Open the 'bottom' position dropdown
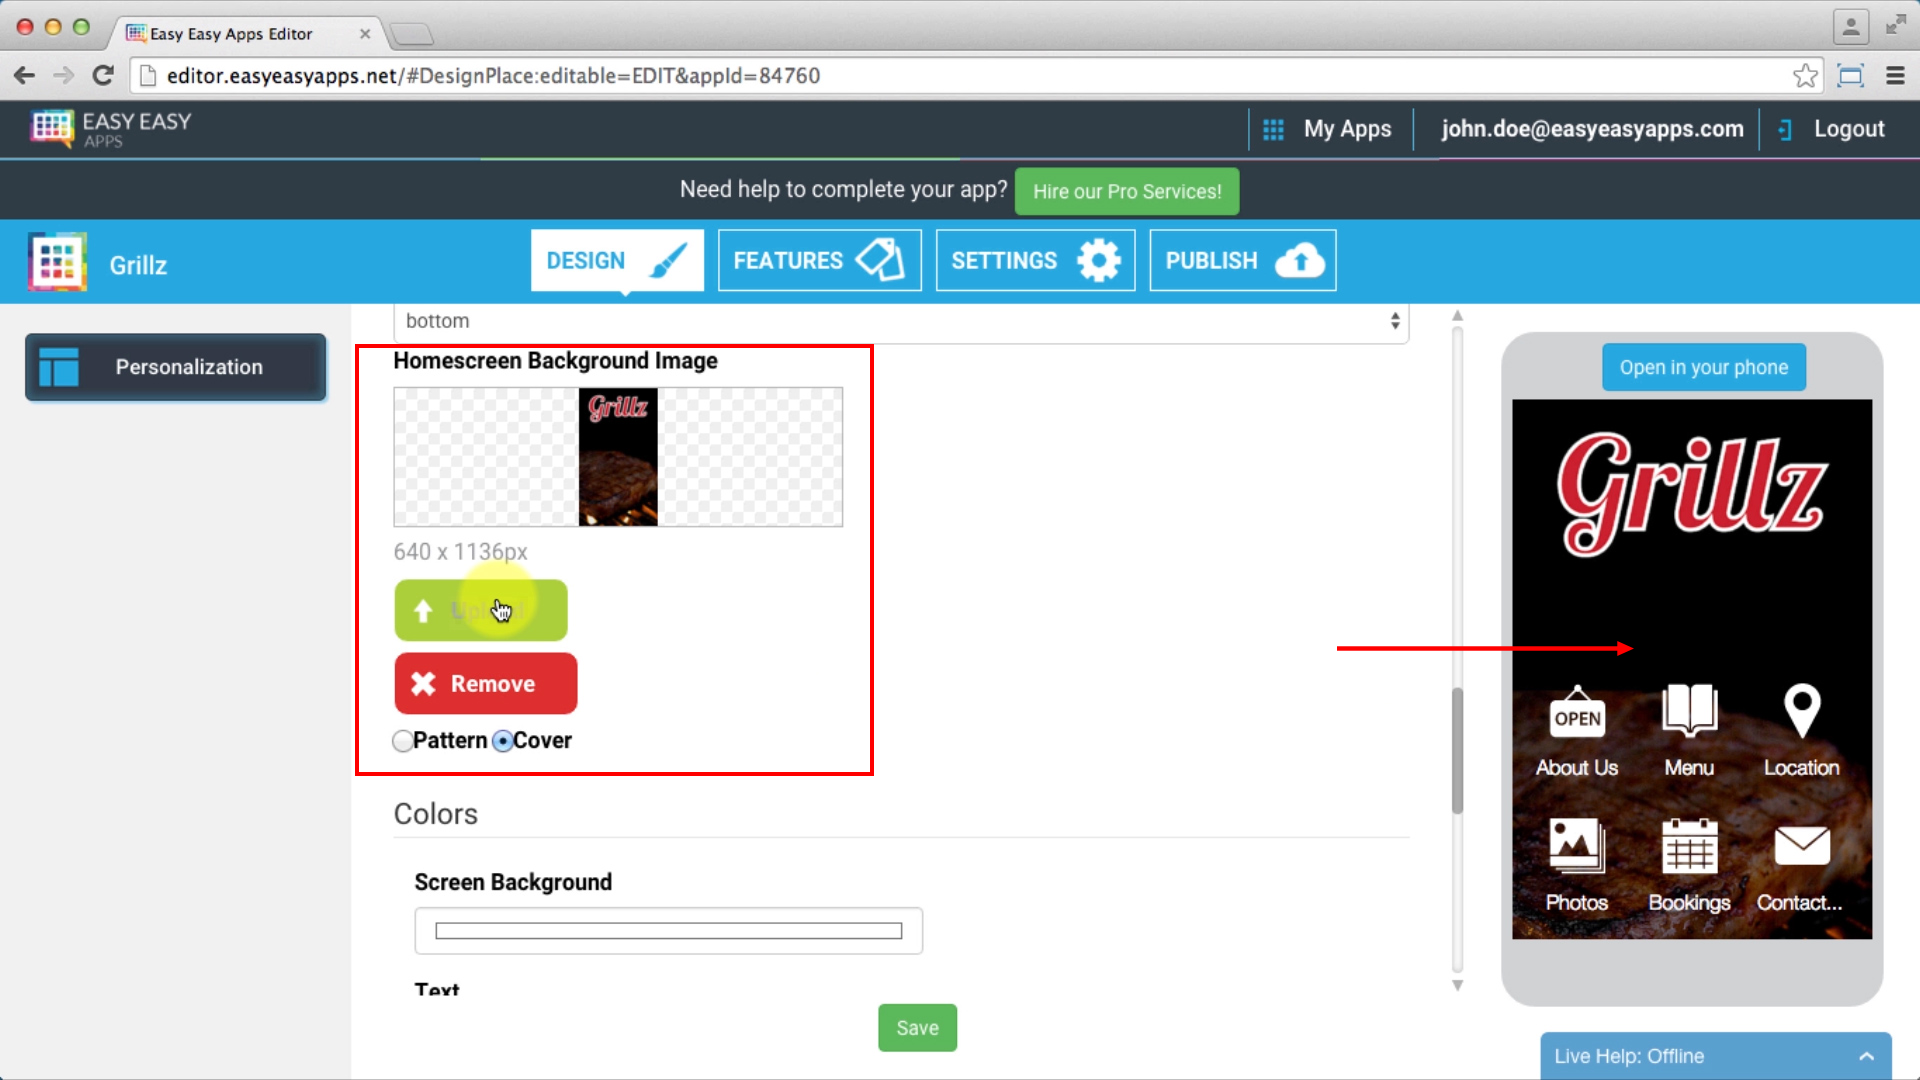 point(900,321)
